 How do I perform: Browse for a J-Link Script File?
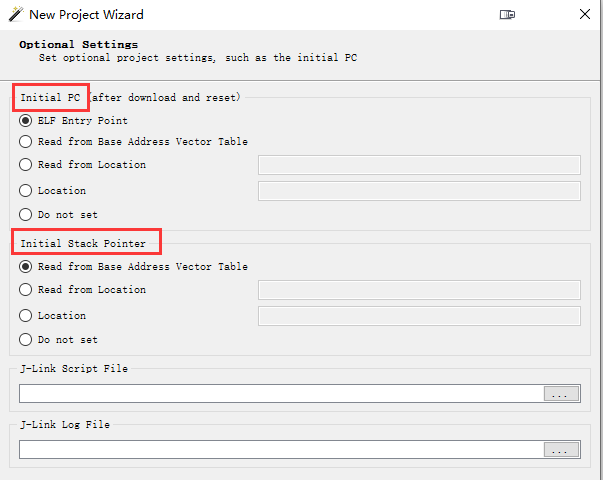(561, 394)
